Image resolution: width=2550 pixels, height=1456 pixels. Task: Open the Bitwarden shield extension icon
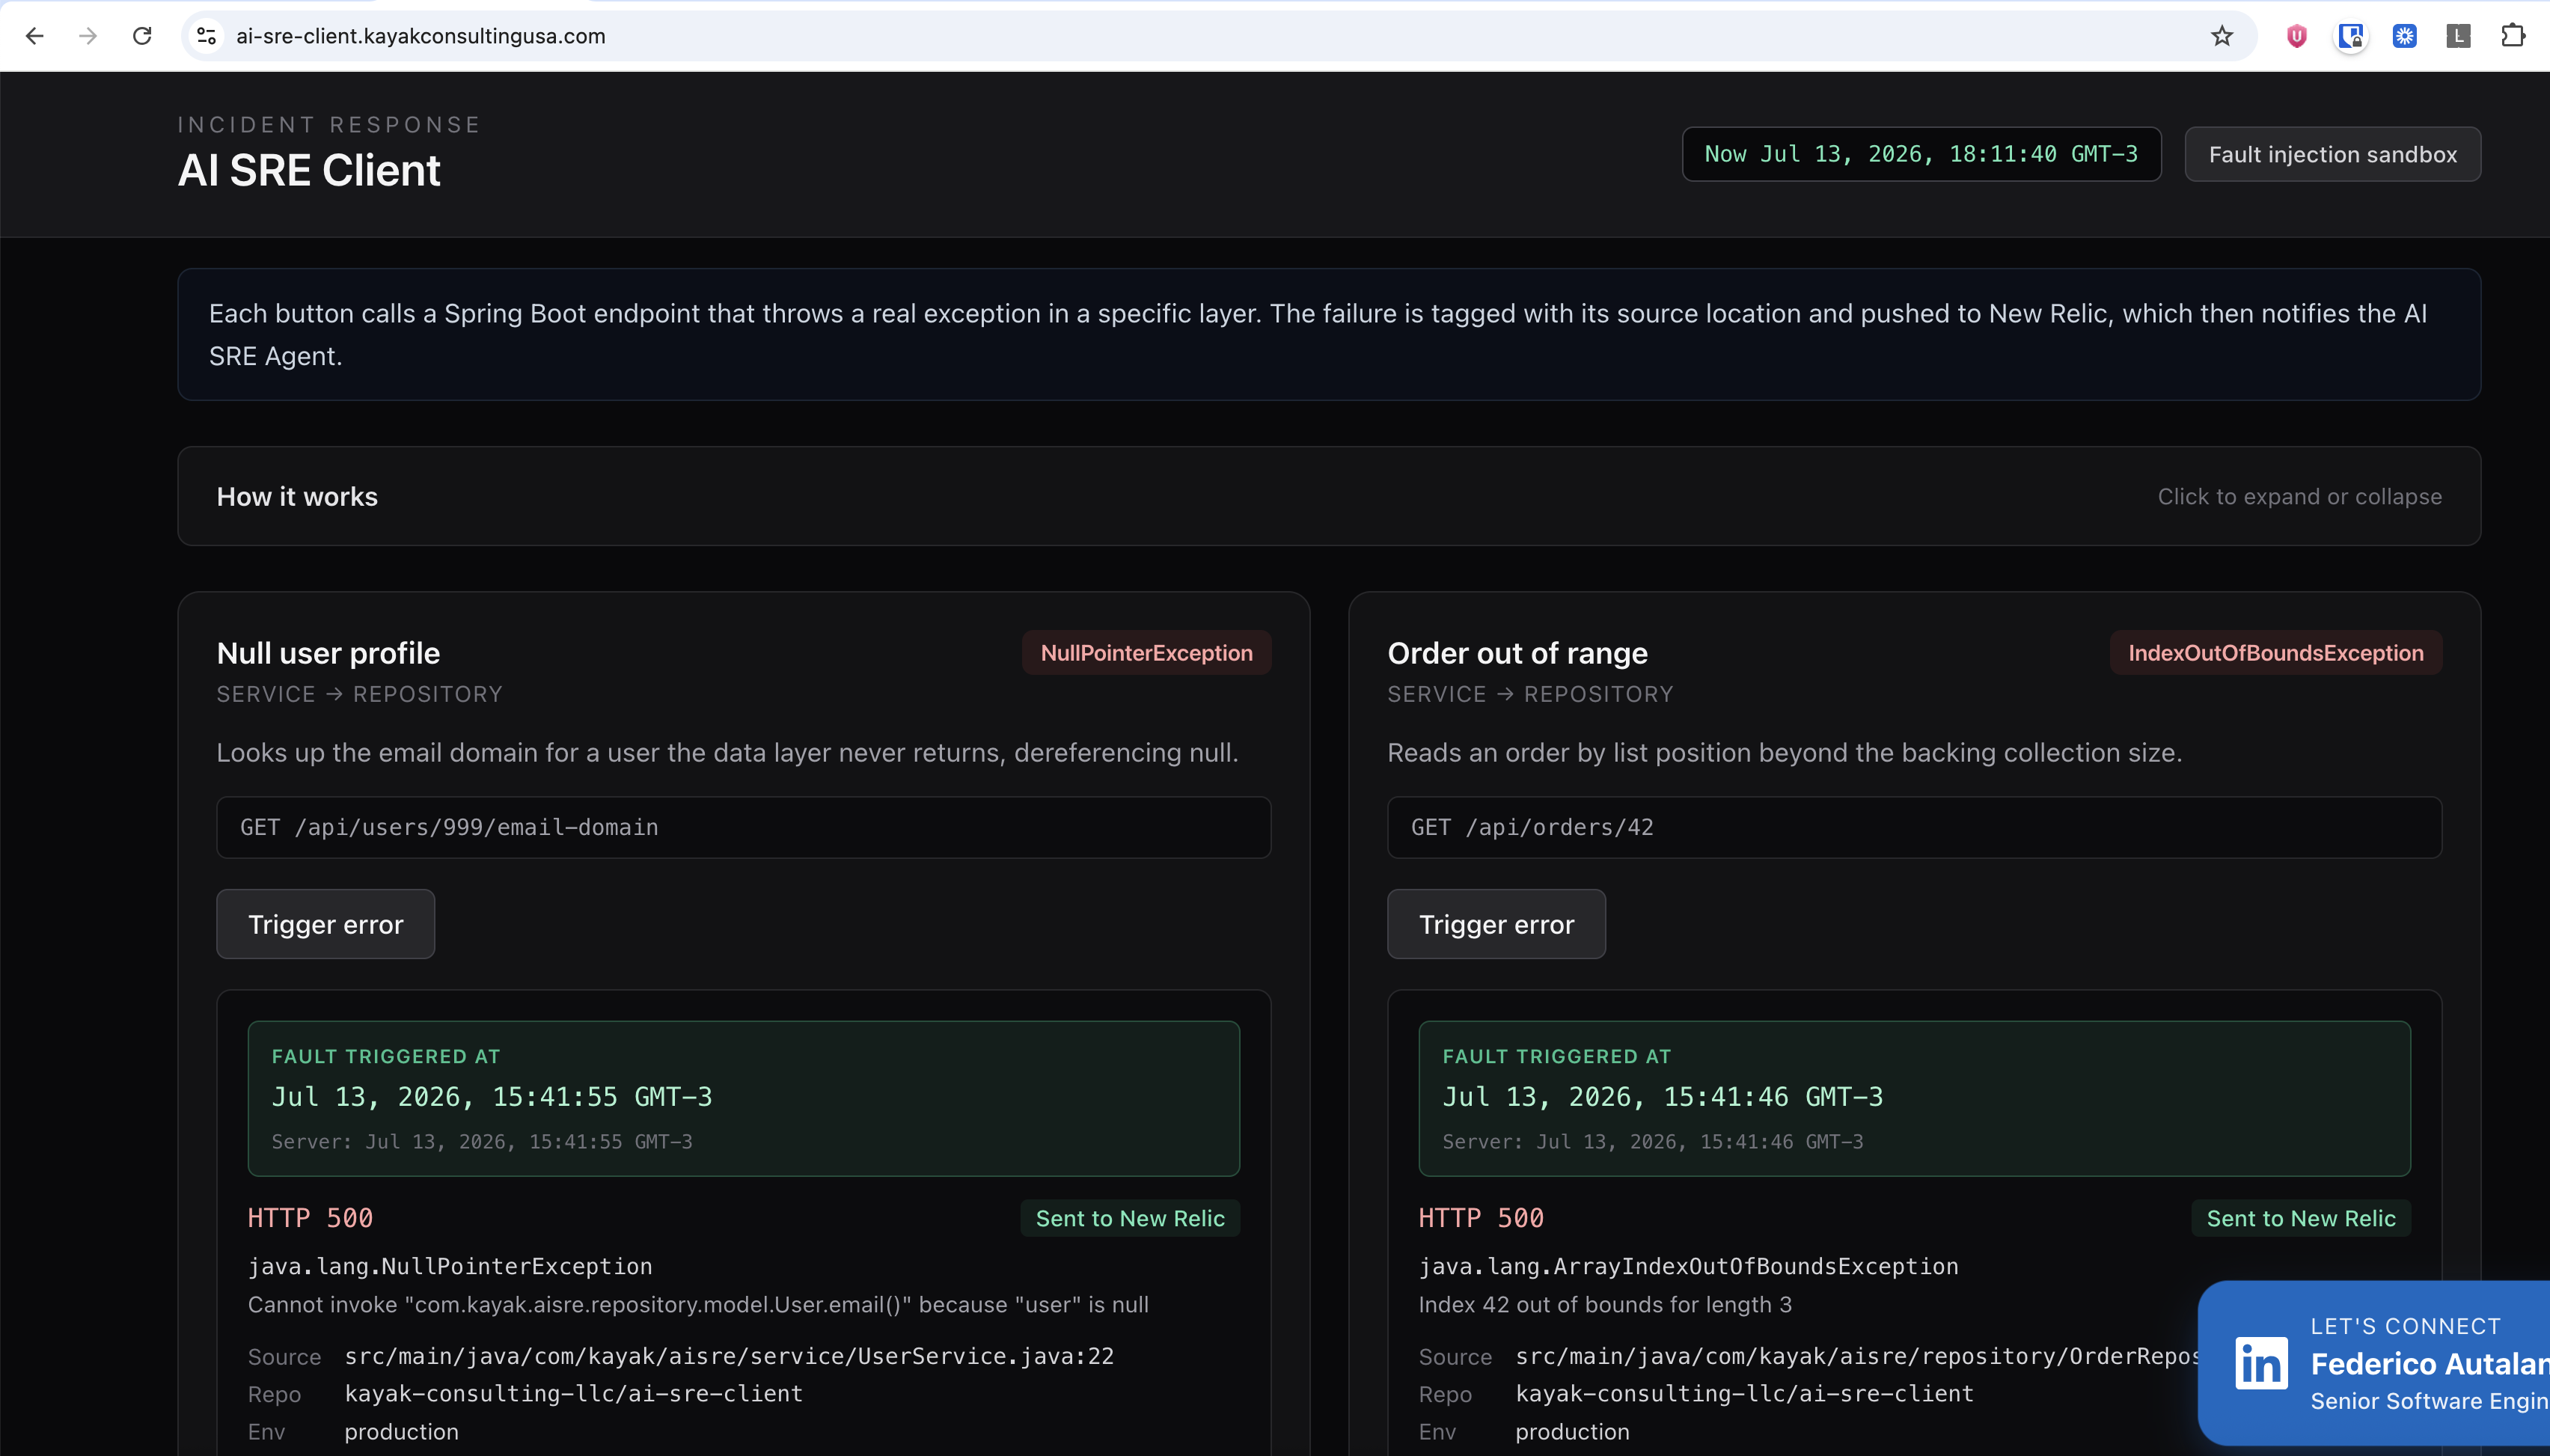(x=2350, y=36)
